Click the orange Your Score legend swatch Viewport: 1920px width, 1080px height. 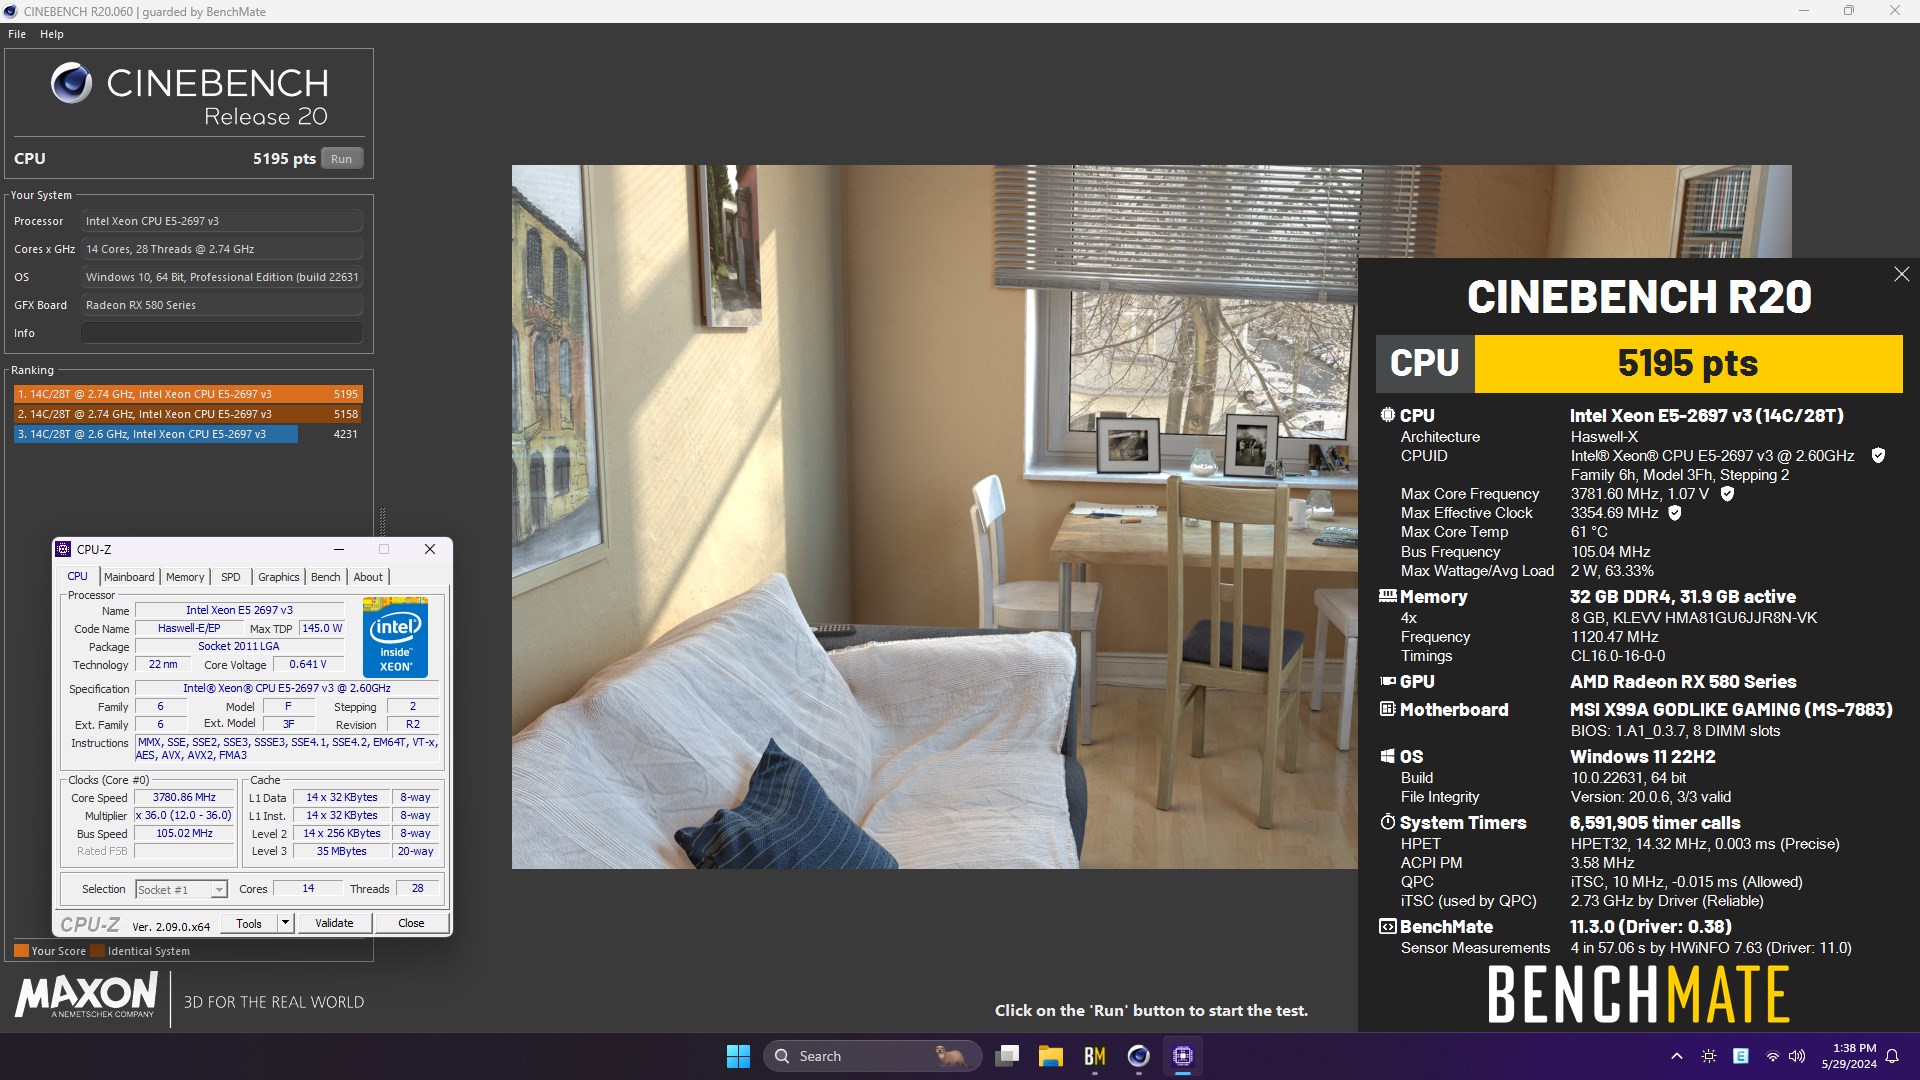coord(21,951)
